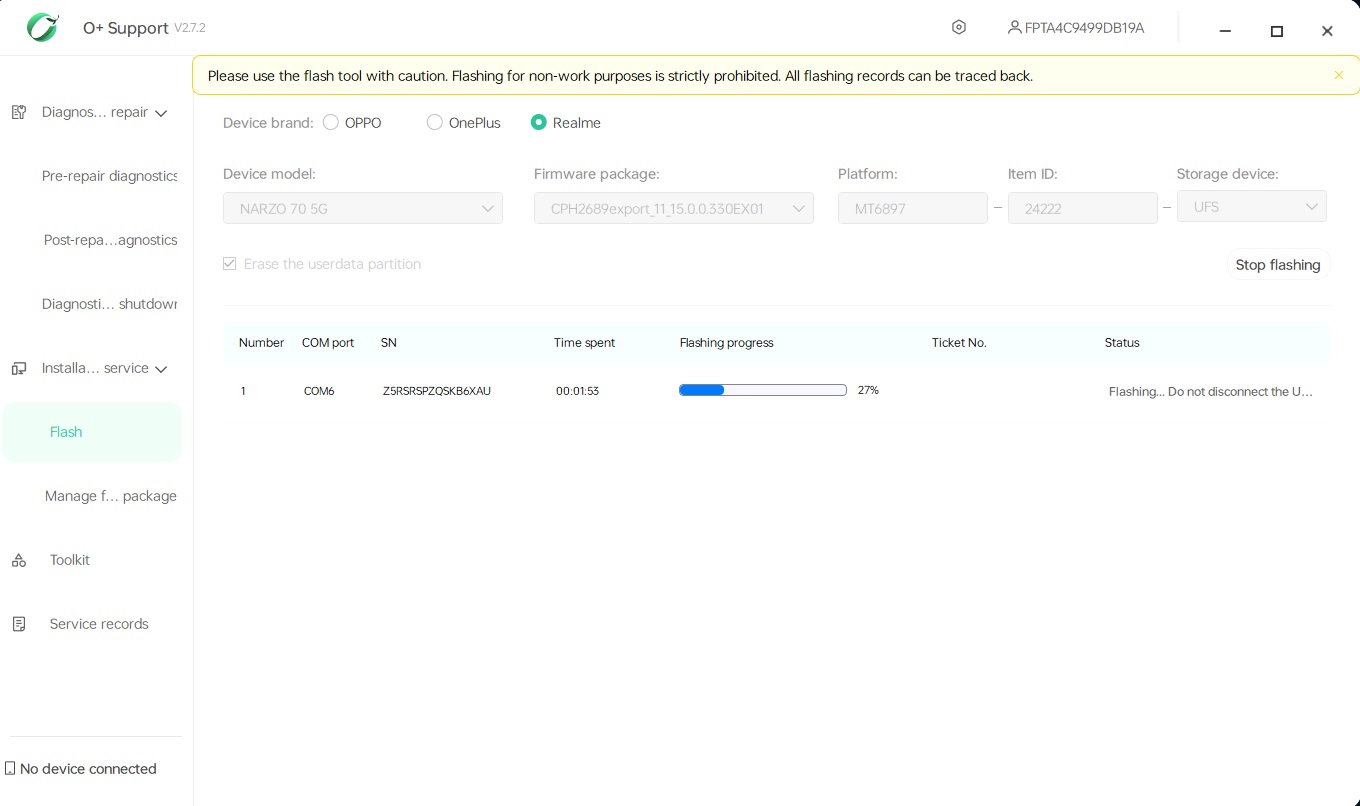Click the SN column header

389,342
